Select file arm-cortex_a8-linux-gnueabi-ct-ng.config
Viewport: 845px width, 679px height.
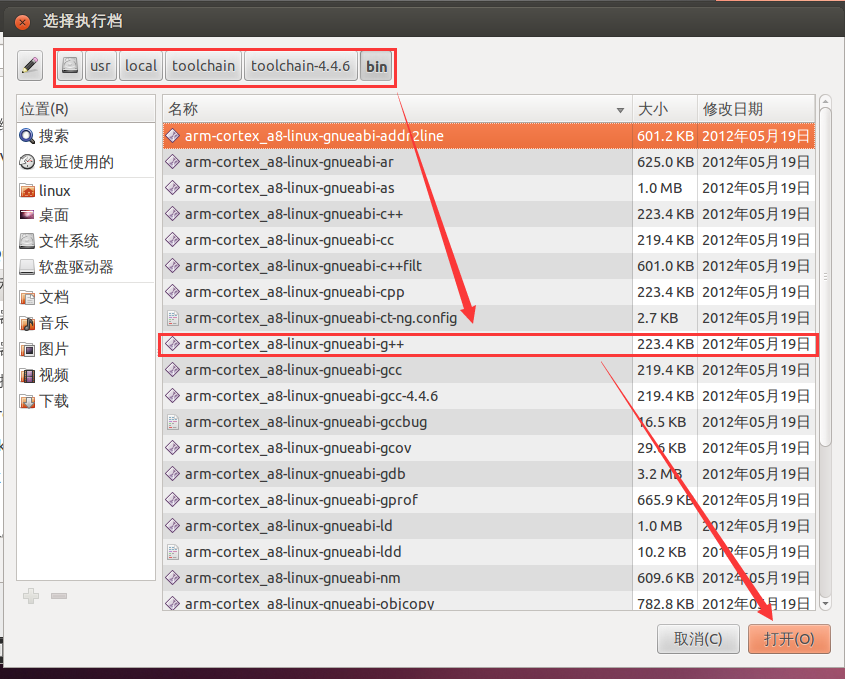coord(489,318)
